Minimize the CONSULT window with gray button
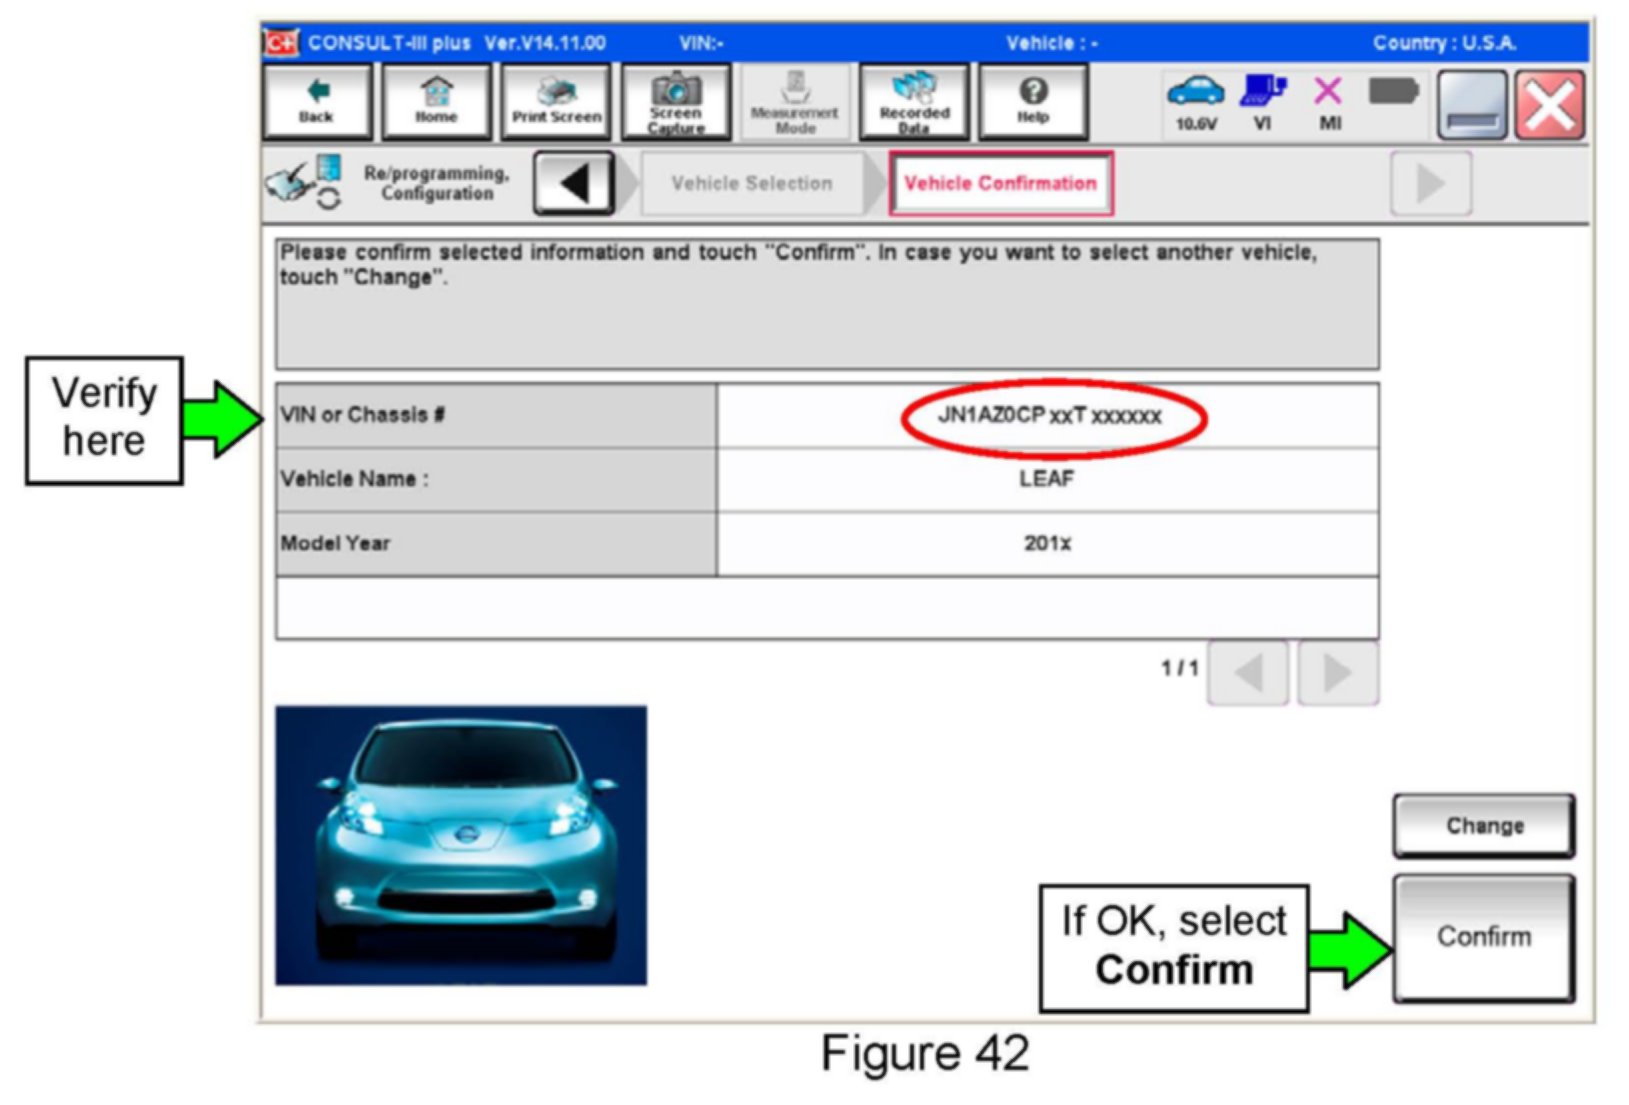Image resolution: width=1629 pixels, height=1105 pixels. (x=1472, y=105)
